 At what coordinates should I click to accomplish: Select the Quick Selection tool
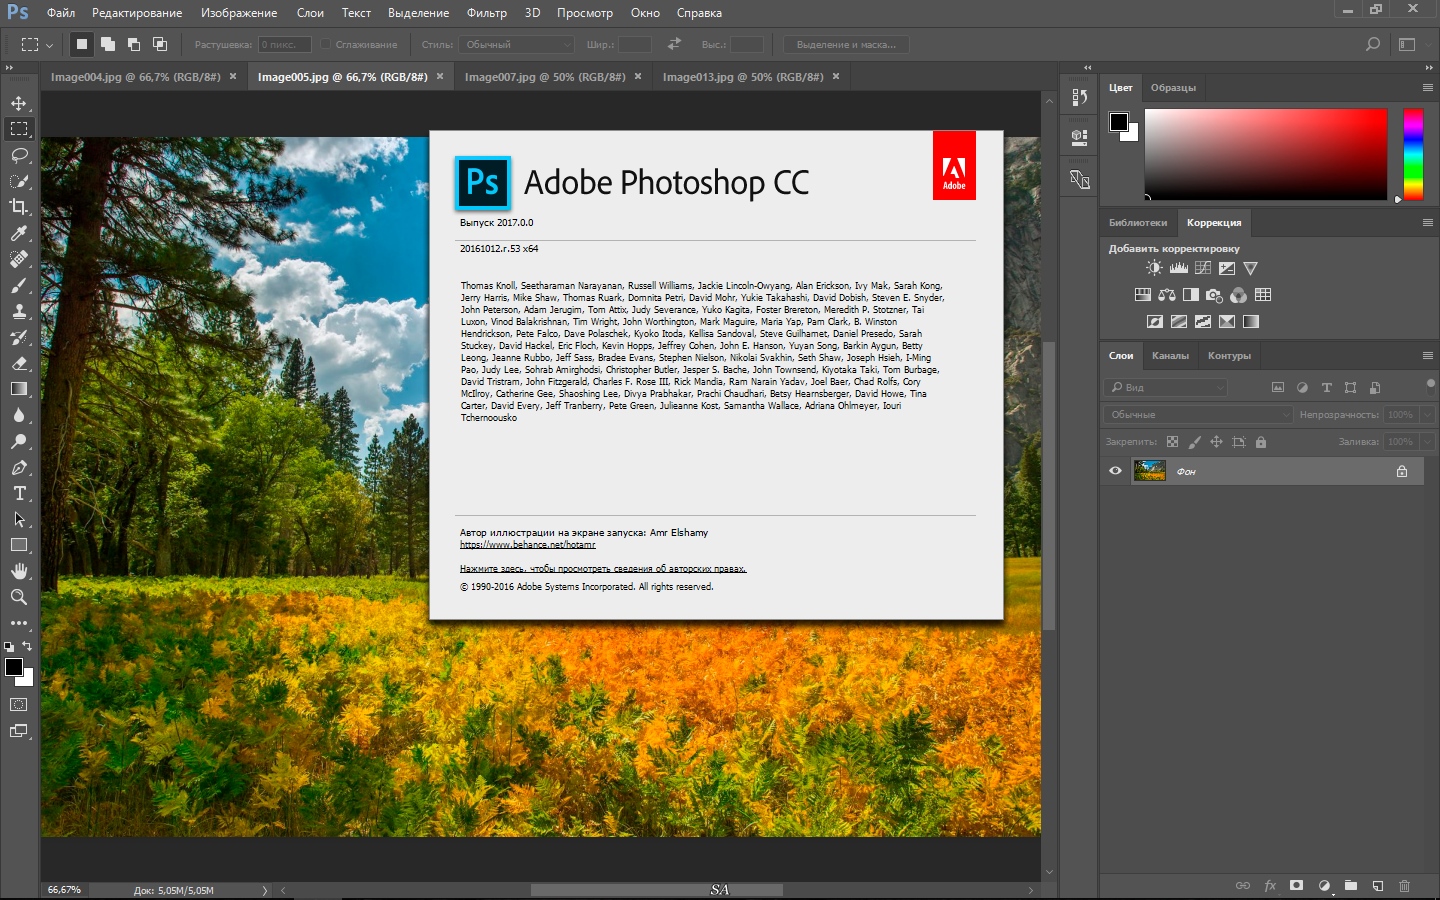[19, 181]
